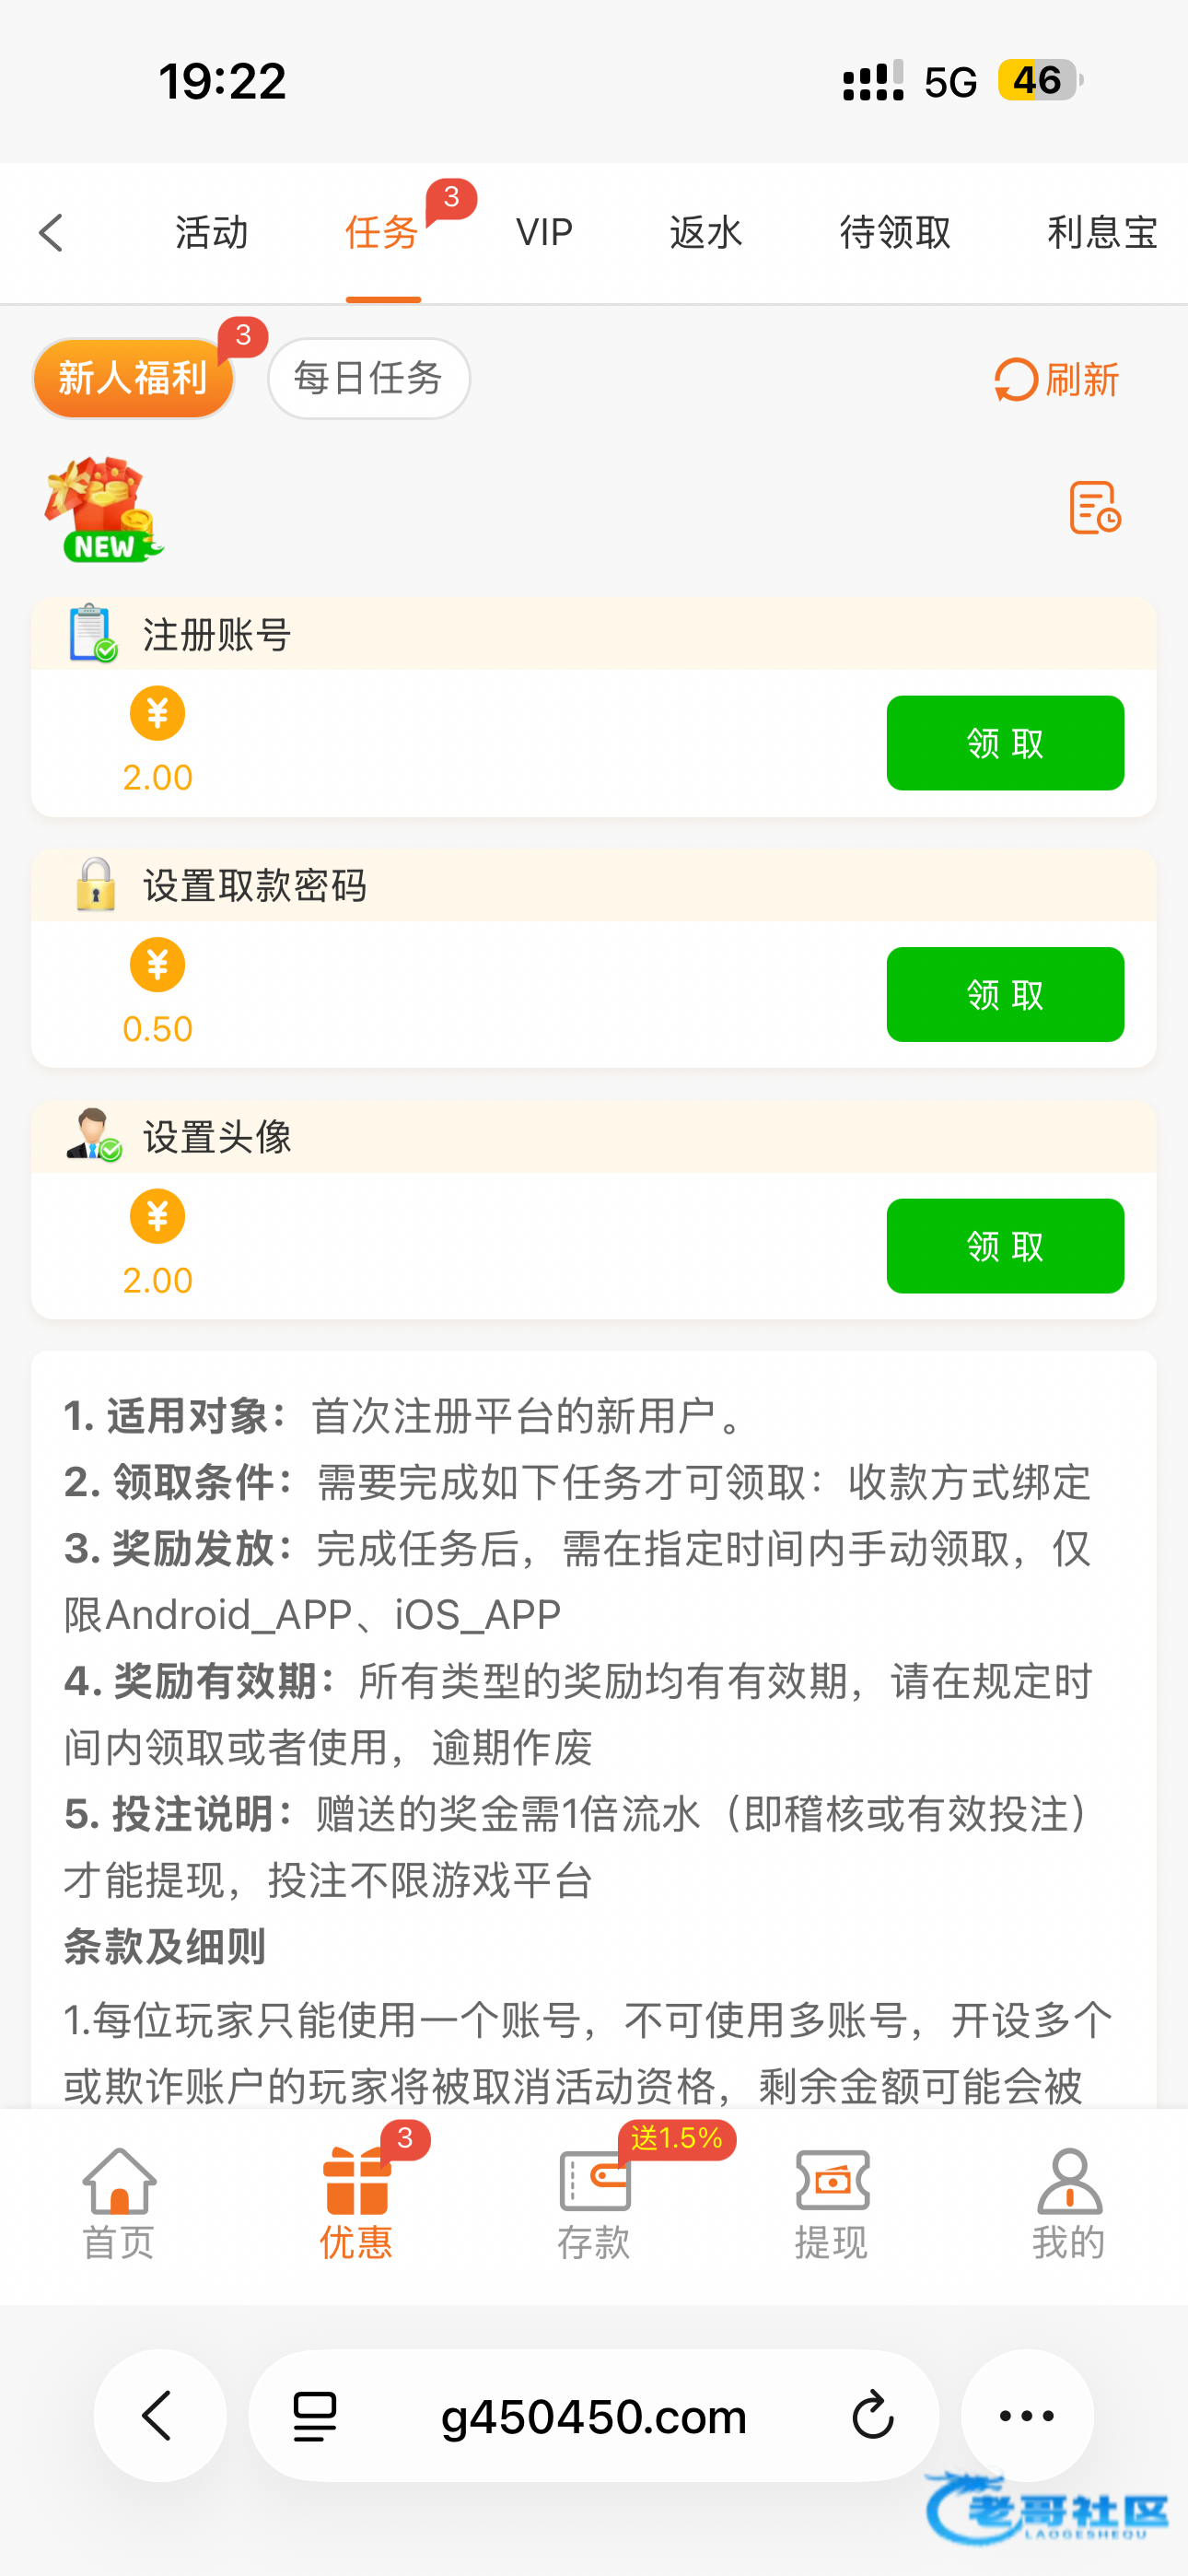Switch to the VIP tab
The height and width of the screenshot is (2576, 1188).
pos(544,233)
